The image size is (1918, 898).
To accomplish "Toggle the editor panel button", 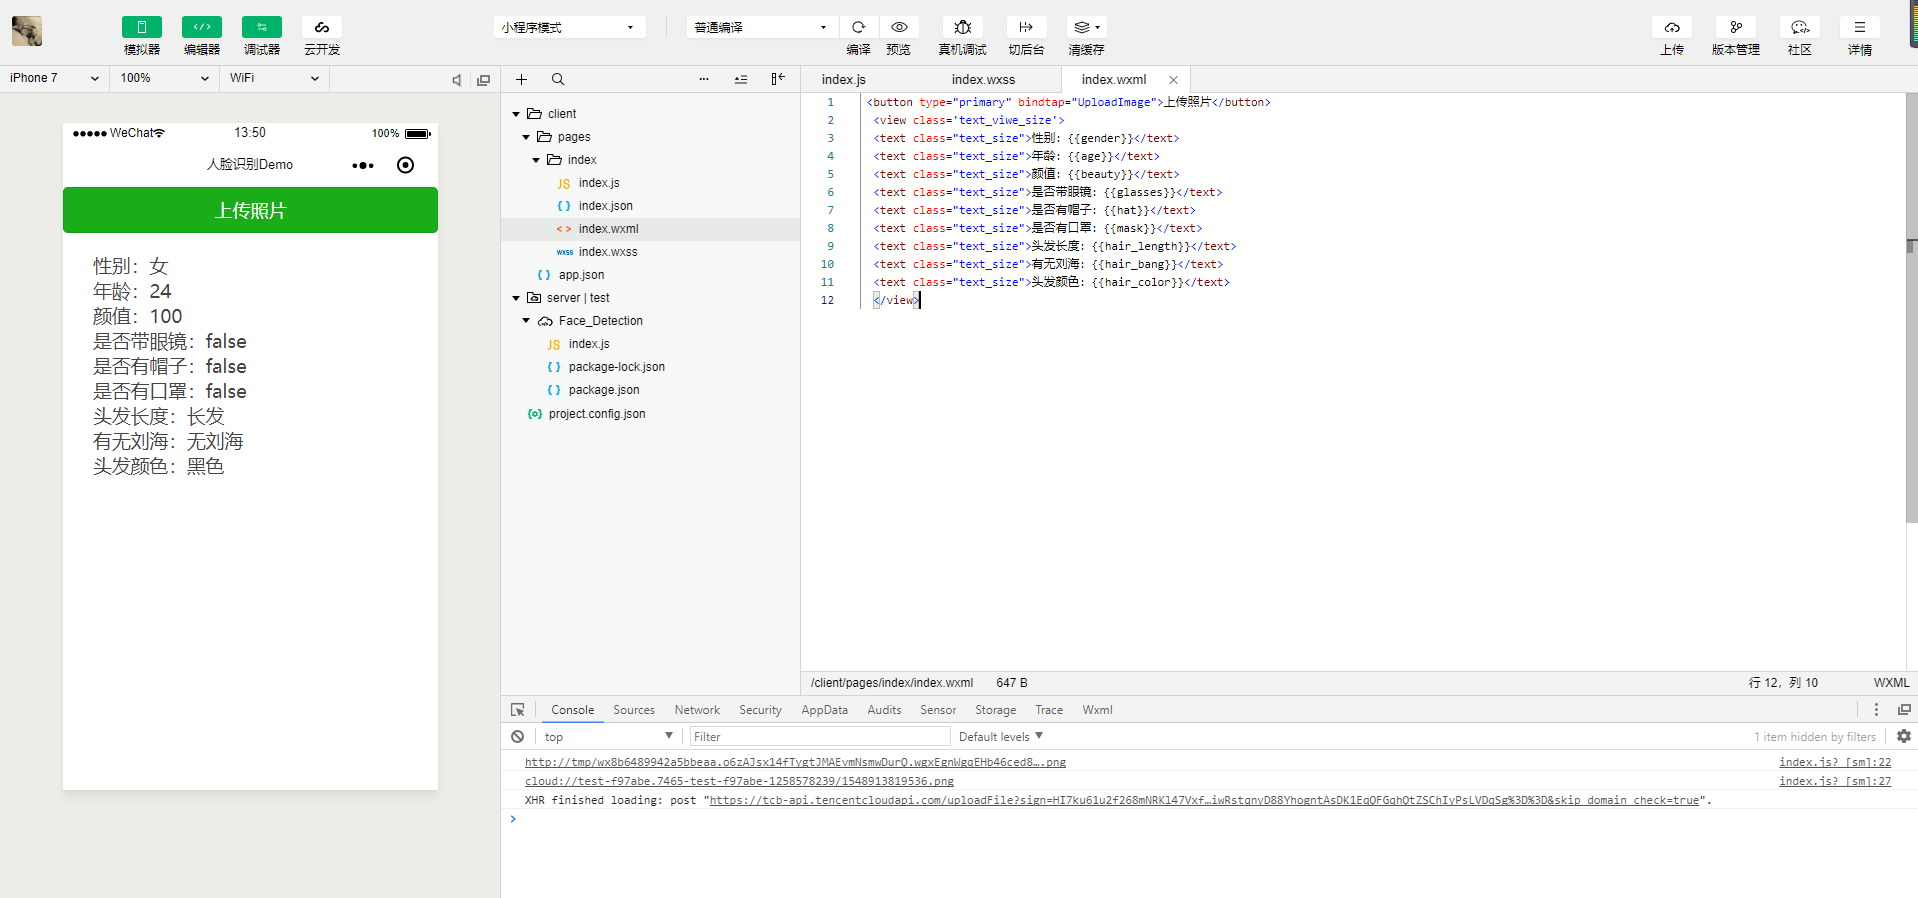I will tap(201, 27).
